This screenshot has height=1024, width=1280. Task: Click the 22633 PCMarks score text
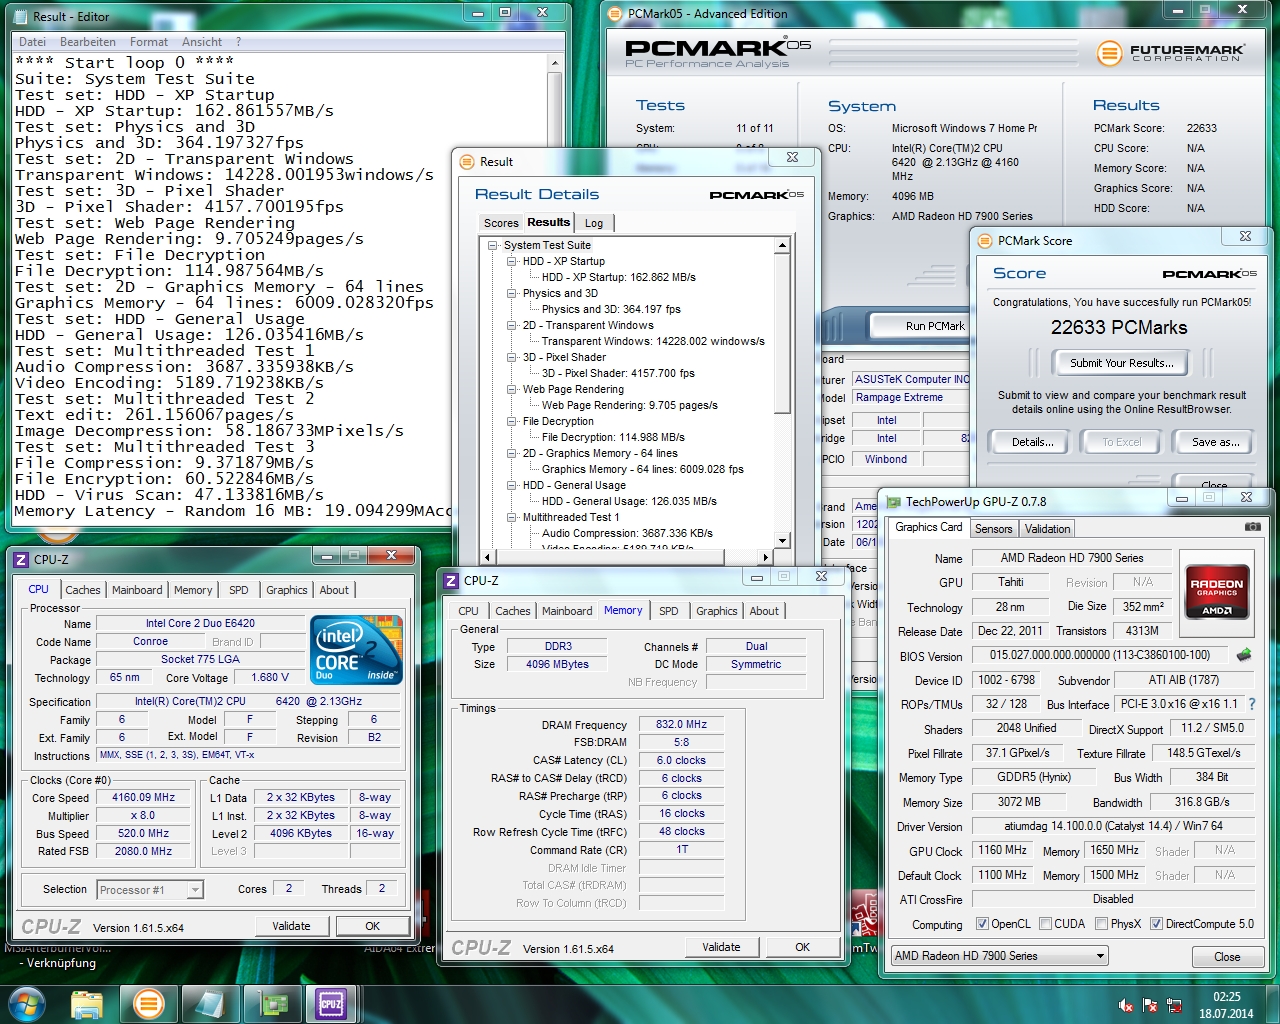tap(1119, 328)
